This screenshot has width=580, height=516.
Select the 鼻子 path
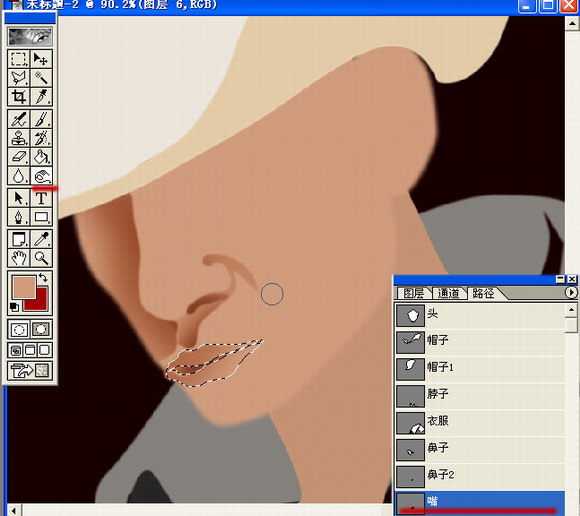(x=480, y=448)
